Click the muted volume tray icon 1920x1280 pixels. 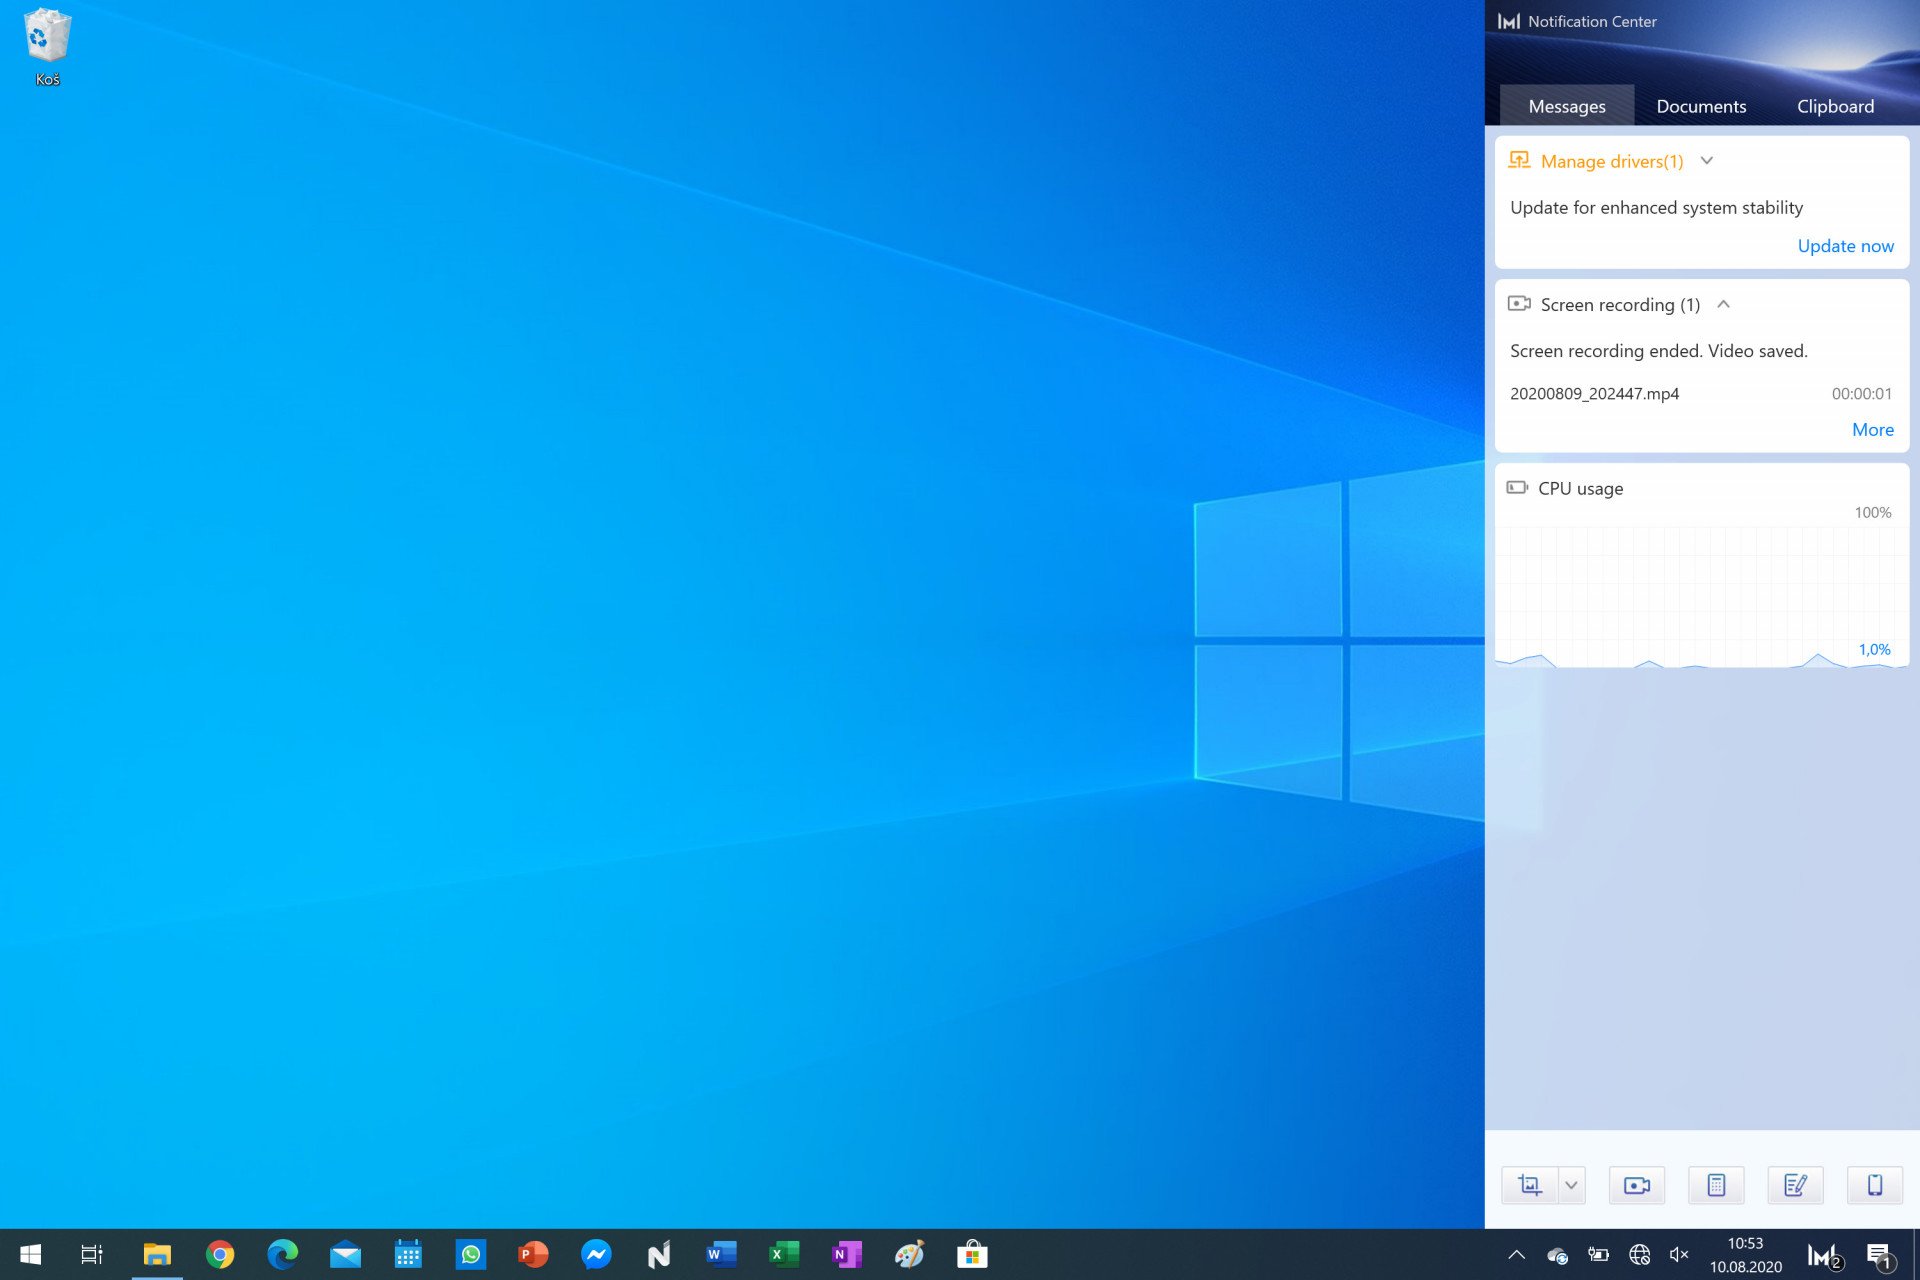1679,1254
